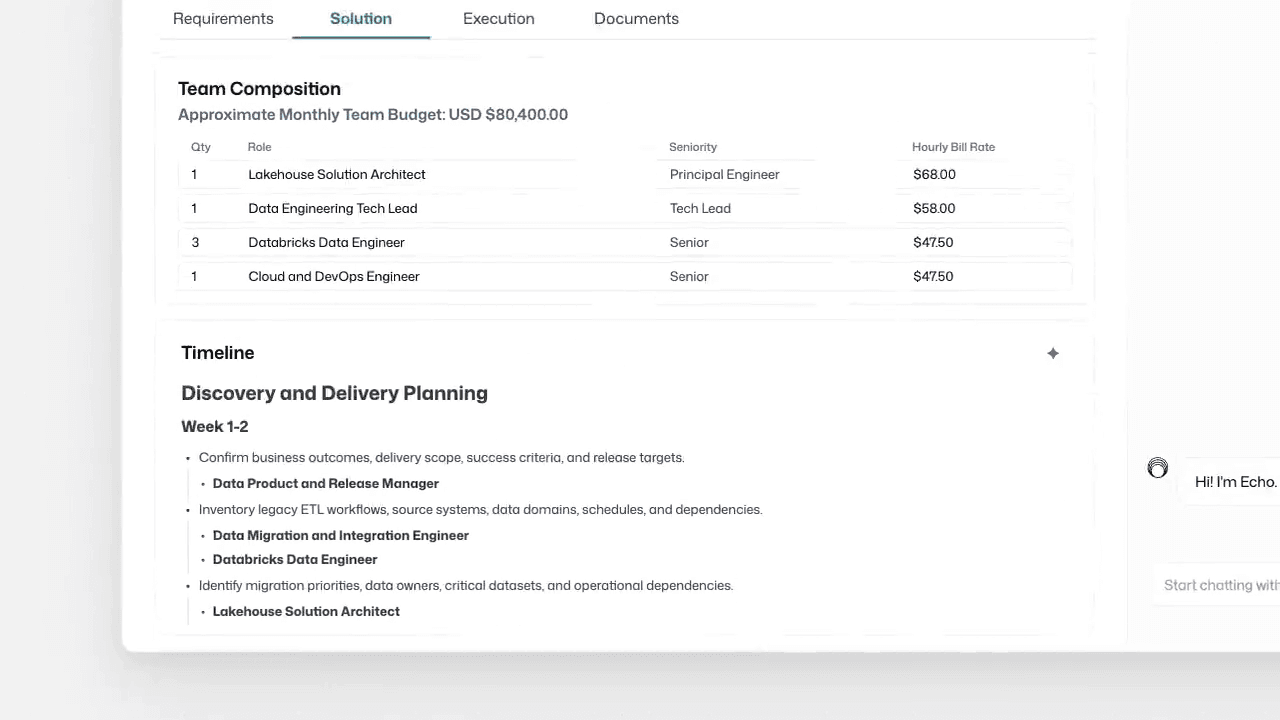The width and height of the screenshot is (1280, 720).
Task: Click the Timeline section heading
Action: tap(218, 353)
